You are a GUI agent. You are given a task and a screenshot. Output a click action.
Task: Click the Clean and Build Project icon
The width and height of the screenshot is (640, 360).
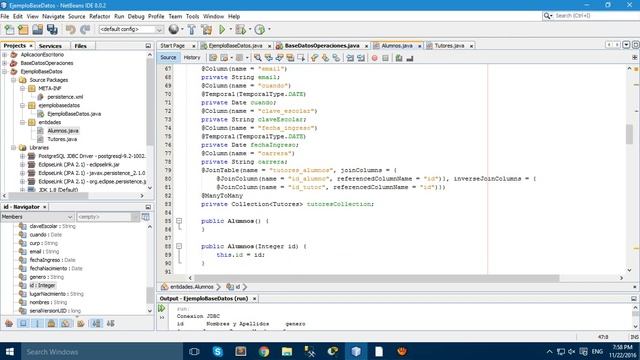[207, 29]
